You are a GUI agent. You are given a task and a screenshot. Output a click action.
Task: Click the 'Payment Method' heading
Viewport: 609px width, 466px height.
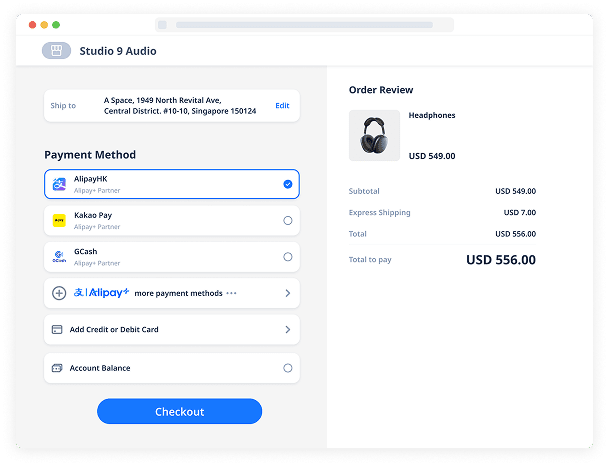[90, 155]
